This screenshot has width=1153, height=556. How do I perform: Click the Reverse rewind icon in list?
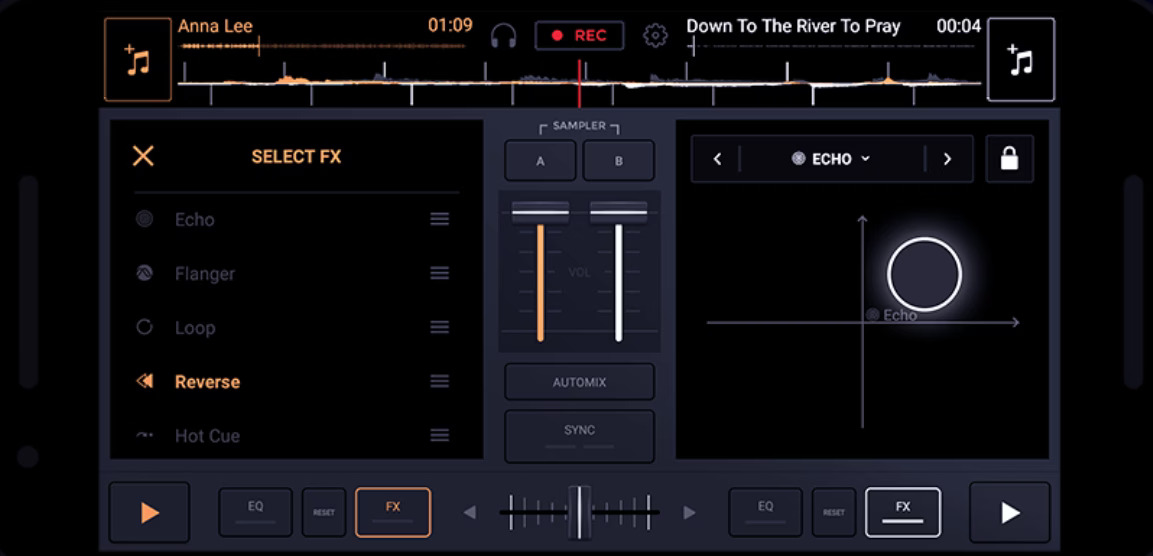tap(145, 381)
